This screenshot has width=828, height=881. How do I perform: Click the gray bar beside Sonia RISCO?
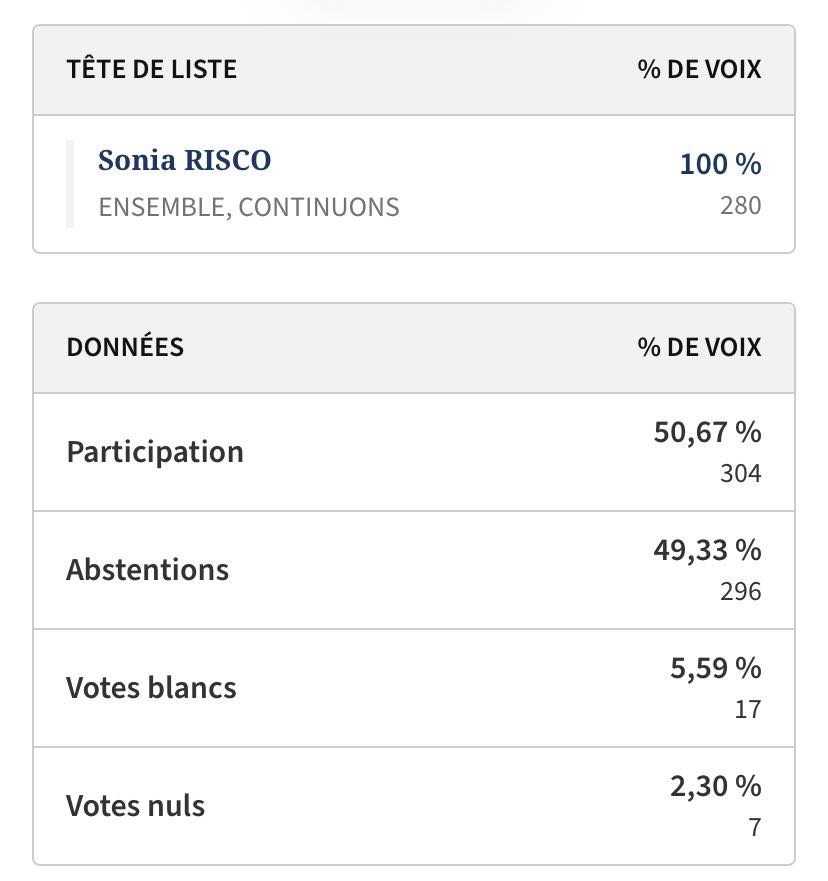click(70, 184)
